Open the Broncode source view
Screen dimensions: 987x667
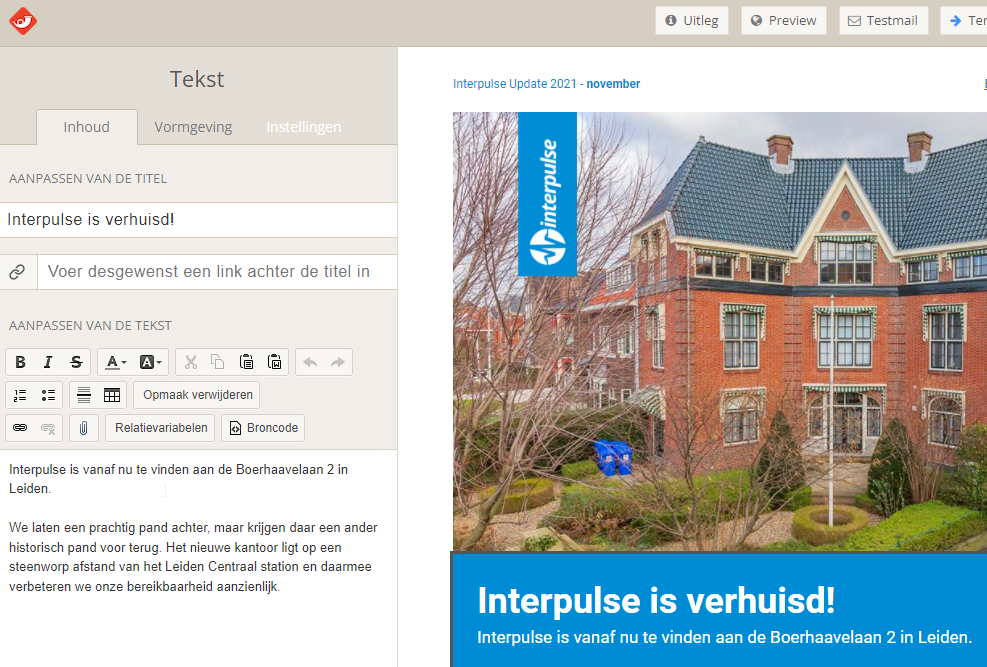[263, 428]
